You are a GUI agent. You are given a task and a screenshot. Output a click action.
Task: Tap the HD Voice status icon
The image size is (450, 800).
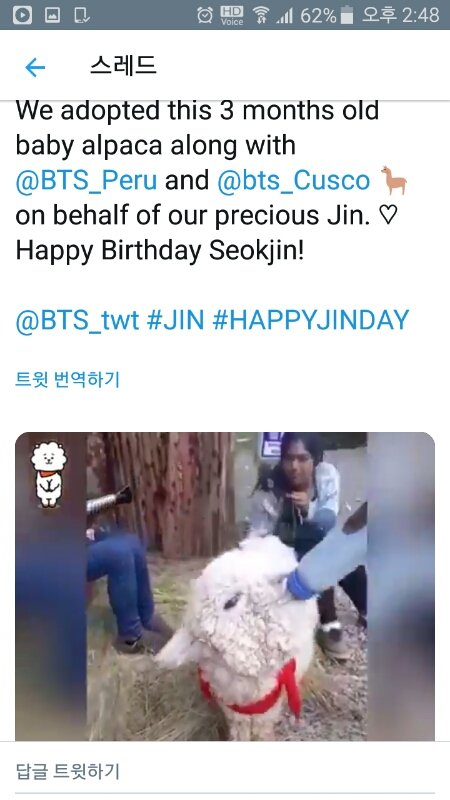point(232,15)
